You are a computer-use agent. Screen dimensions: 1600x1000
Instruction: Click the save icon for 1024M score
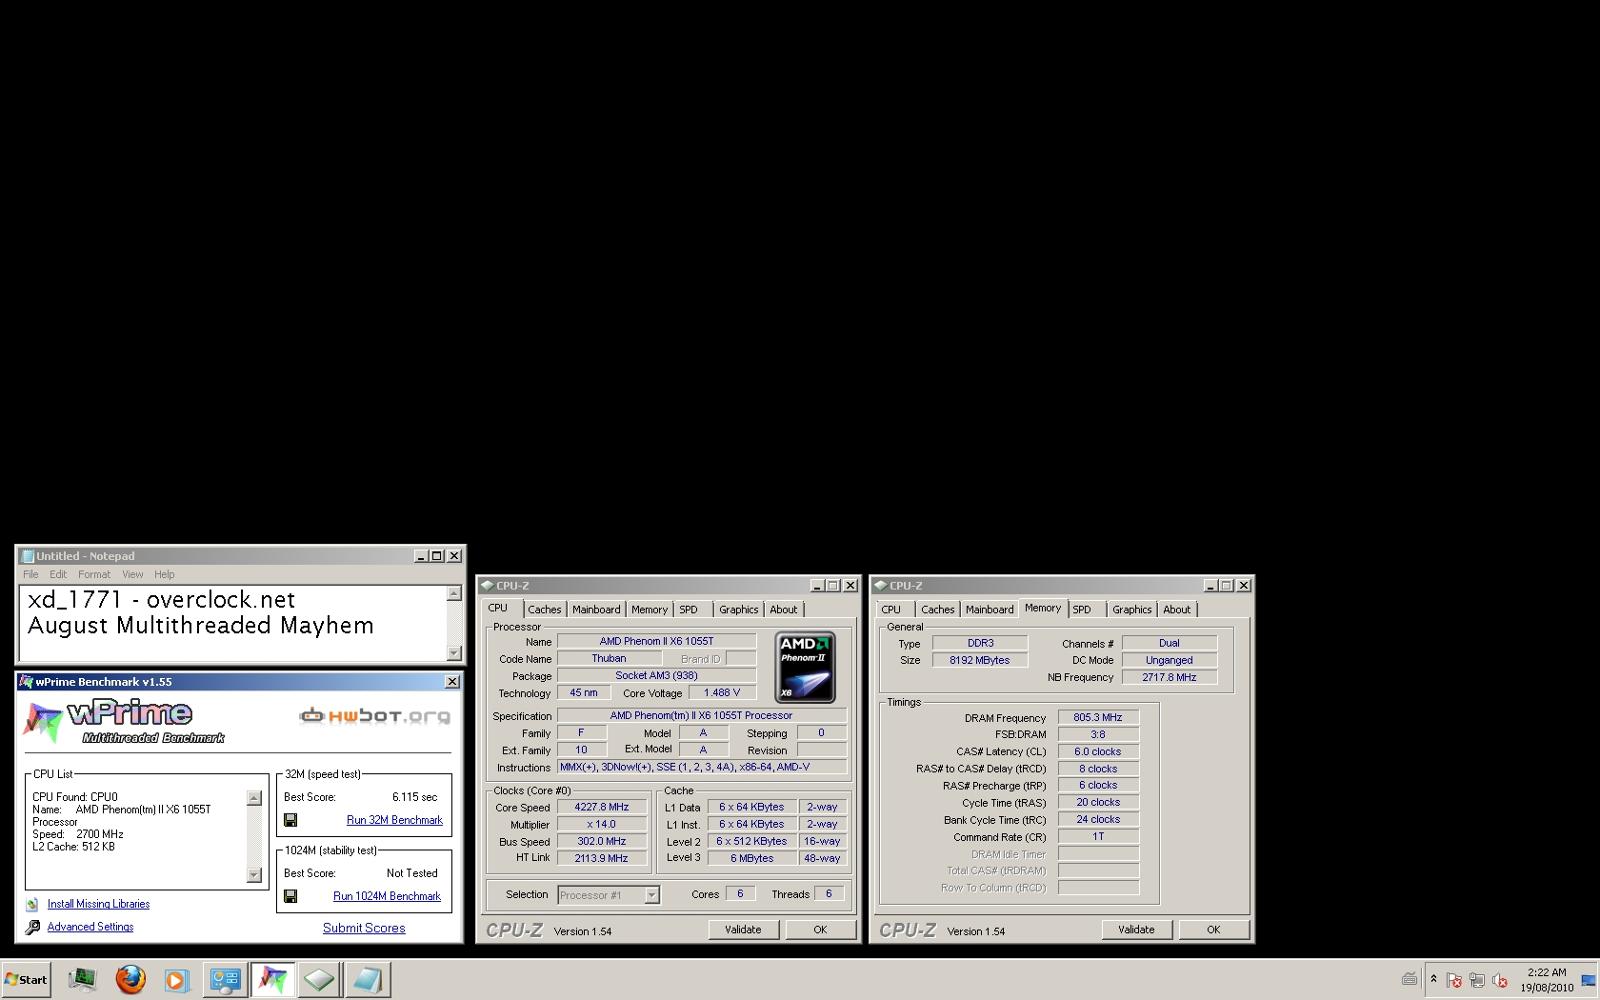[290, 896]
